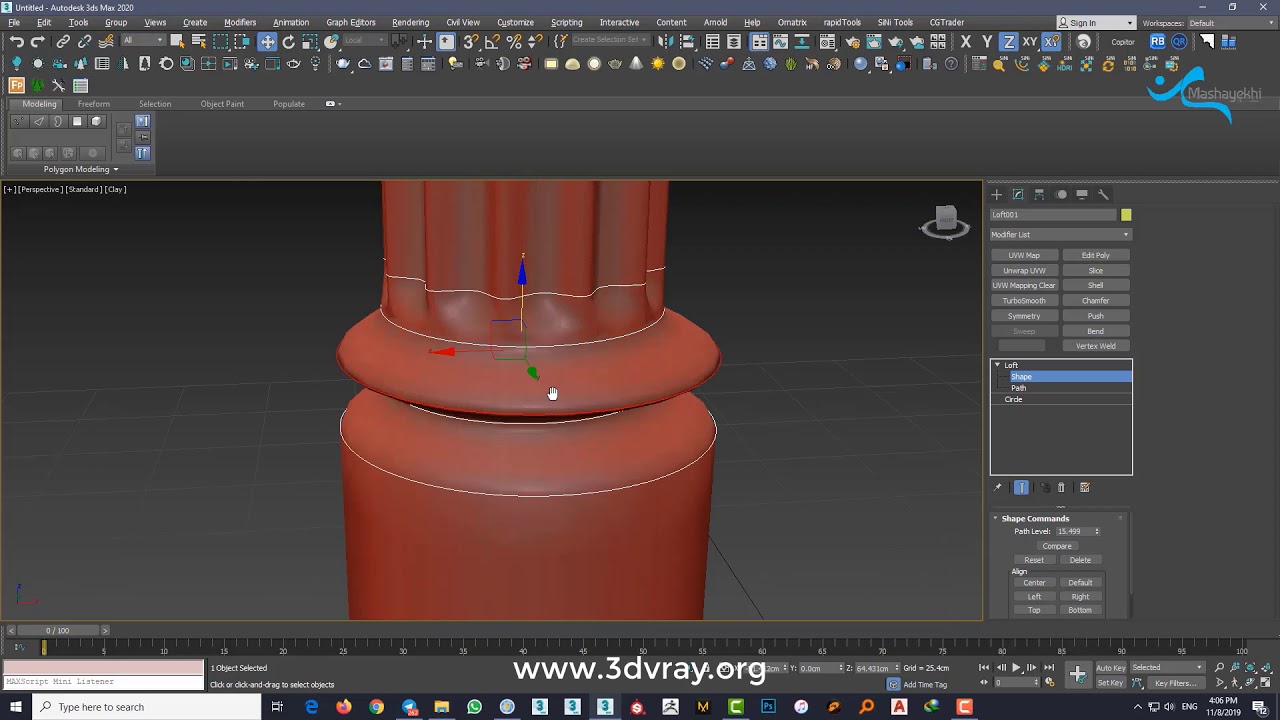
Task: Open the Sign In dropdown
Action: pyautogui.click(x=1096, y=23)
